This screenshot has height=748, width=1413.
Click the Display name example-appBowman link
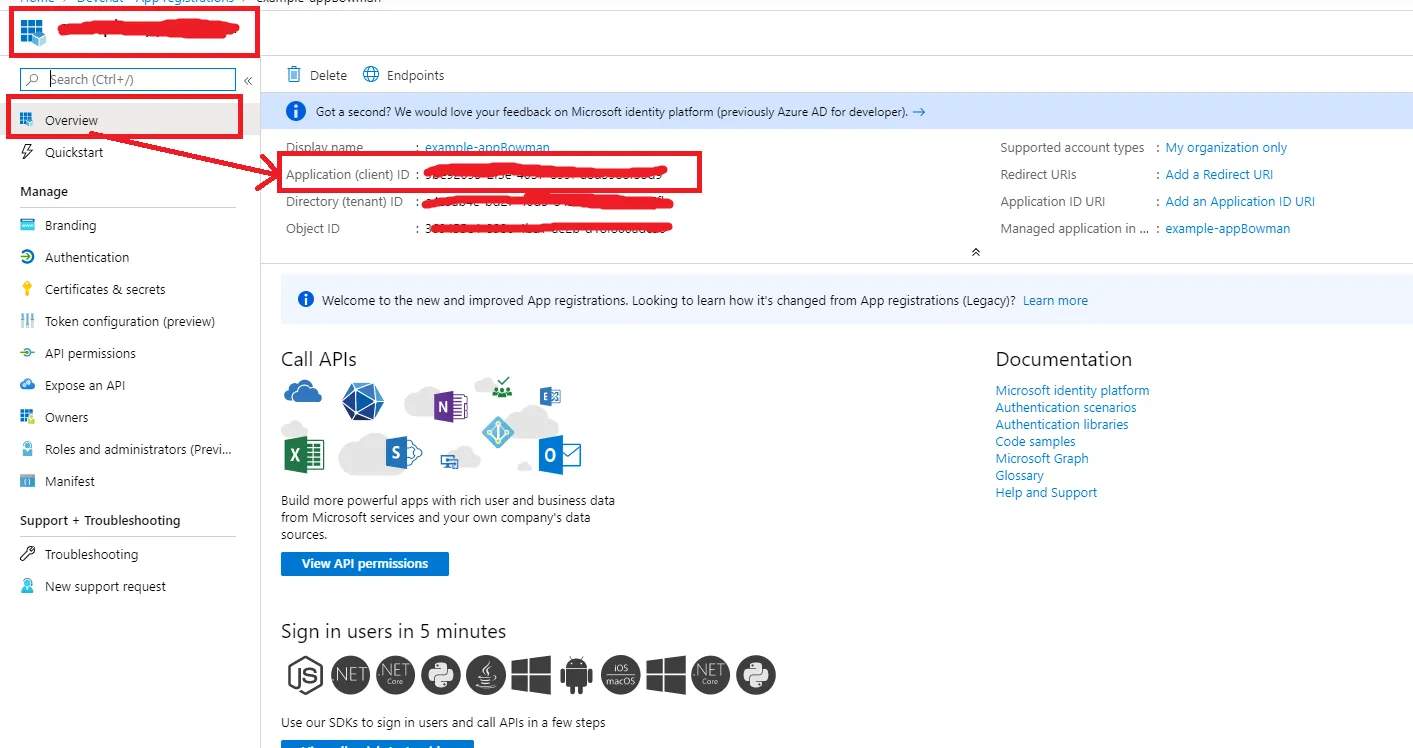(487, 147)
